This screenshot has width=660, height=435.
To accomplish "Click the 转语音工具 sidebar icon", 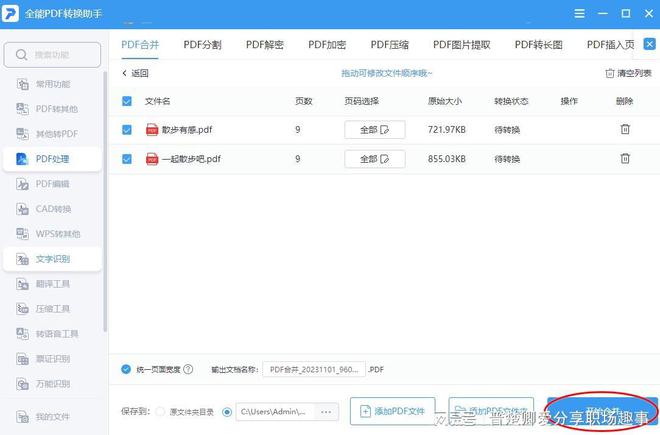I will [x=22, y=334].
